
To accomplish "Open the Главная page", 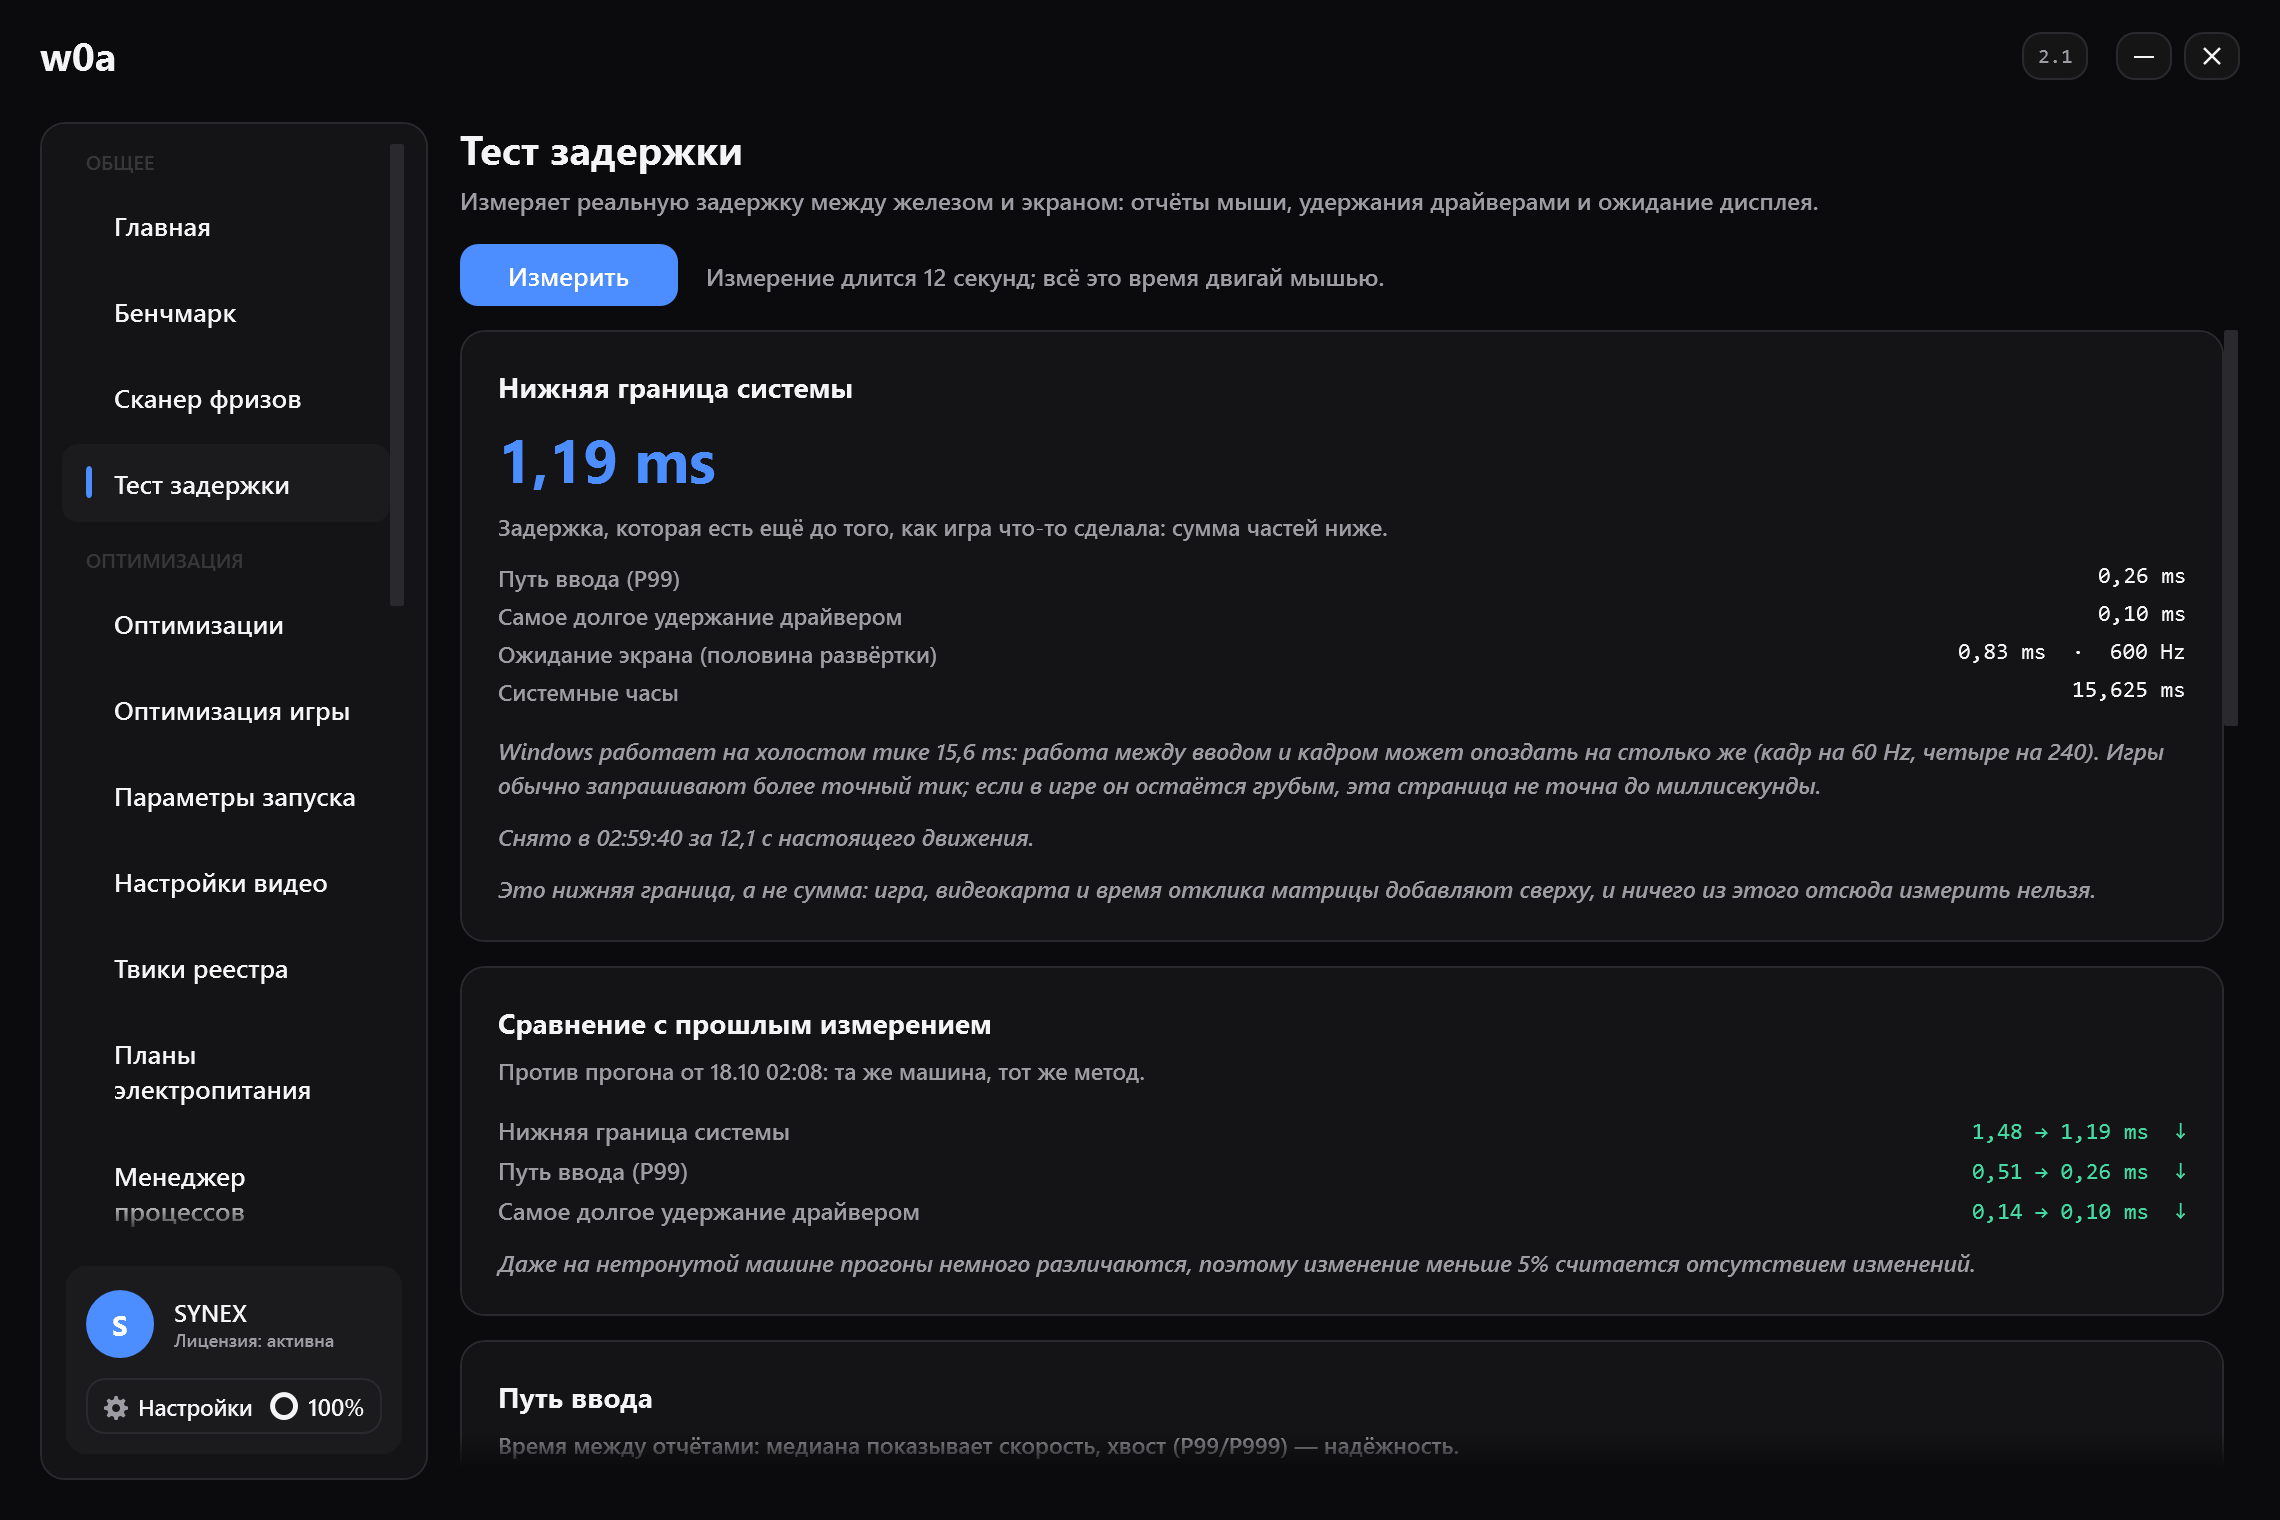I will [x=225, y=227].
